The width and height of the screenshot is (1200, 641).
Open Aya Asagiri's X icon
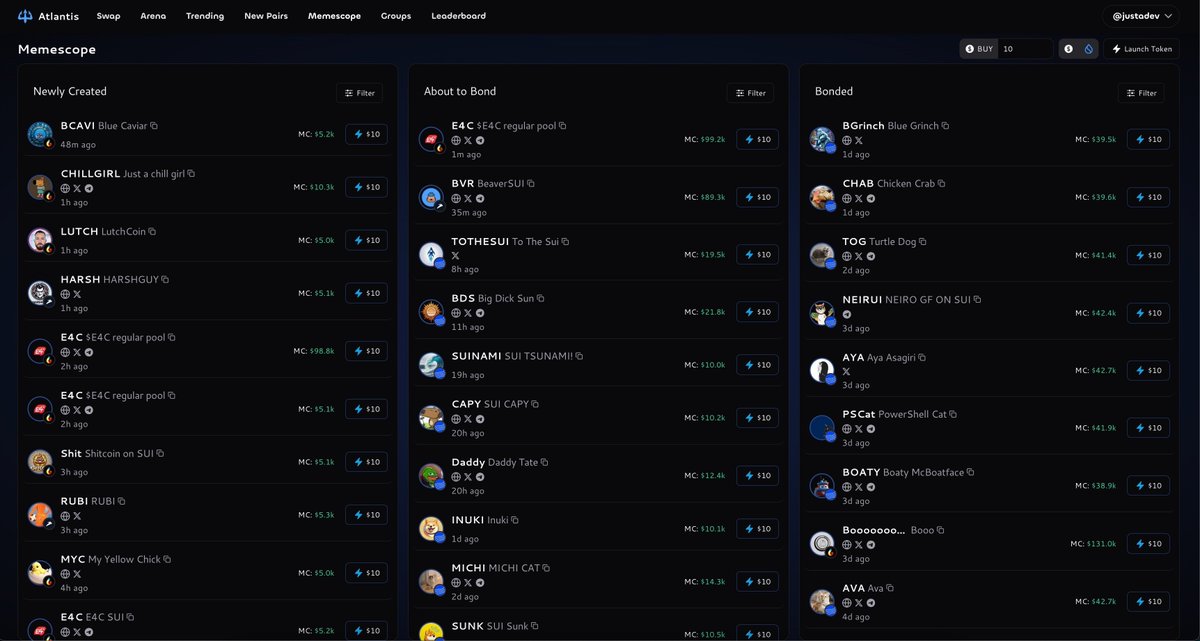click(847, 371)
